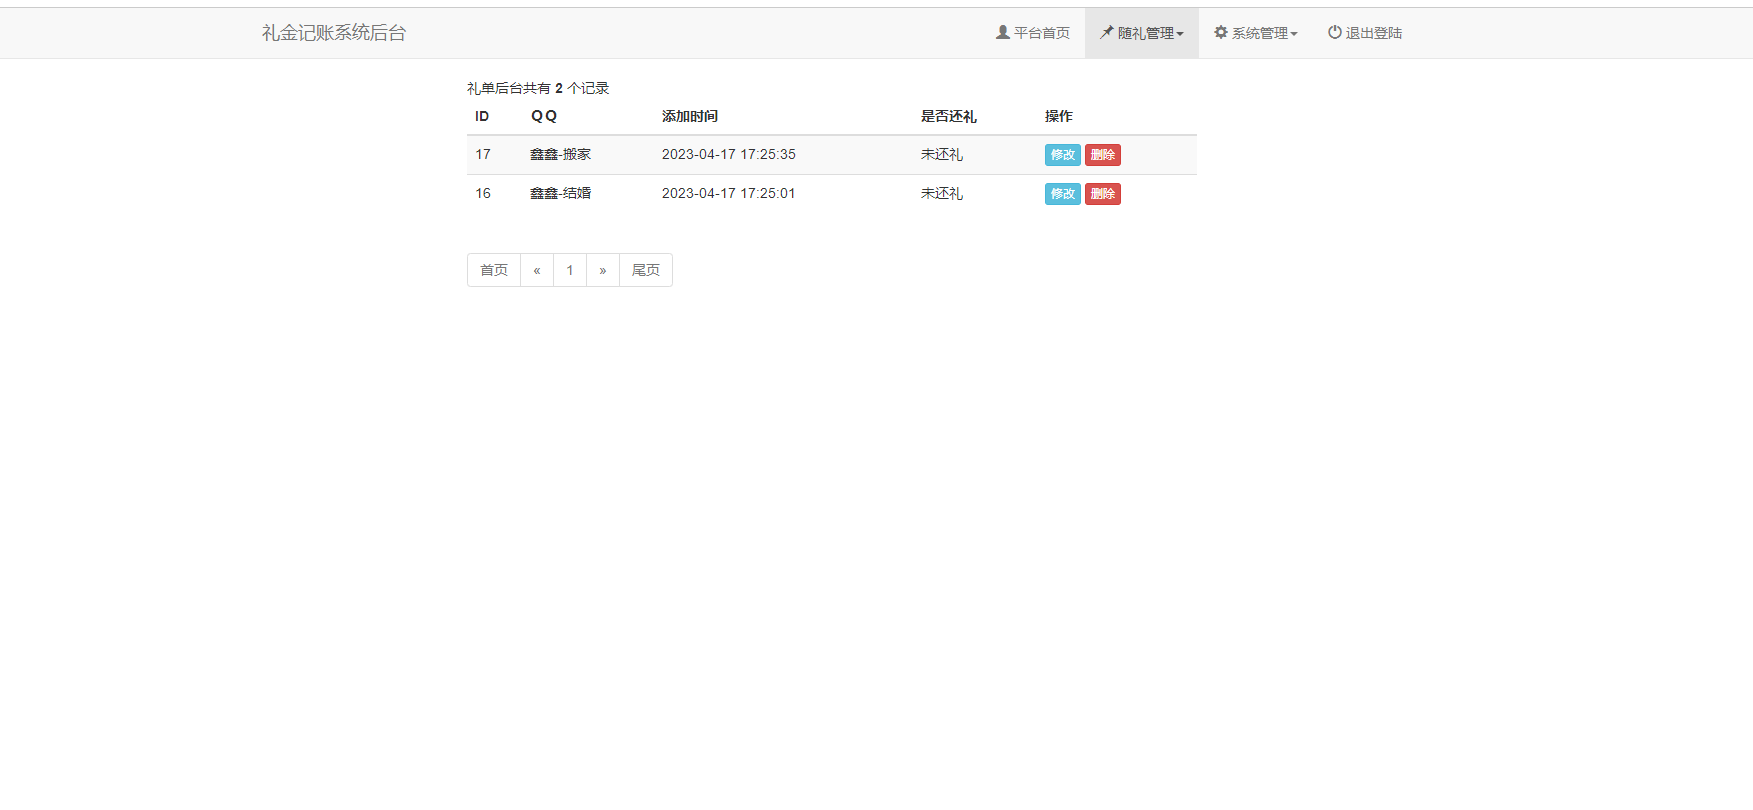
Task: Click the user icon beside 平台首页
Action: (1002, 32)
